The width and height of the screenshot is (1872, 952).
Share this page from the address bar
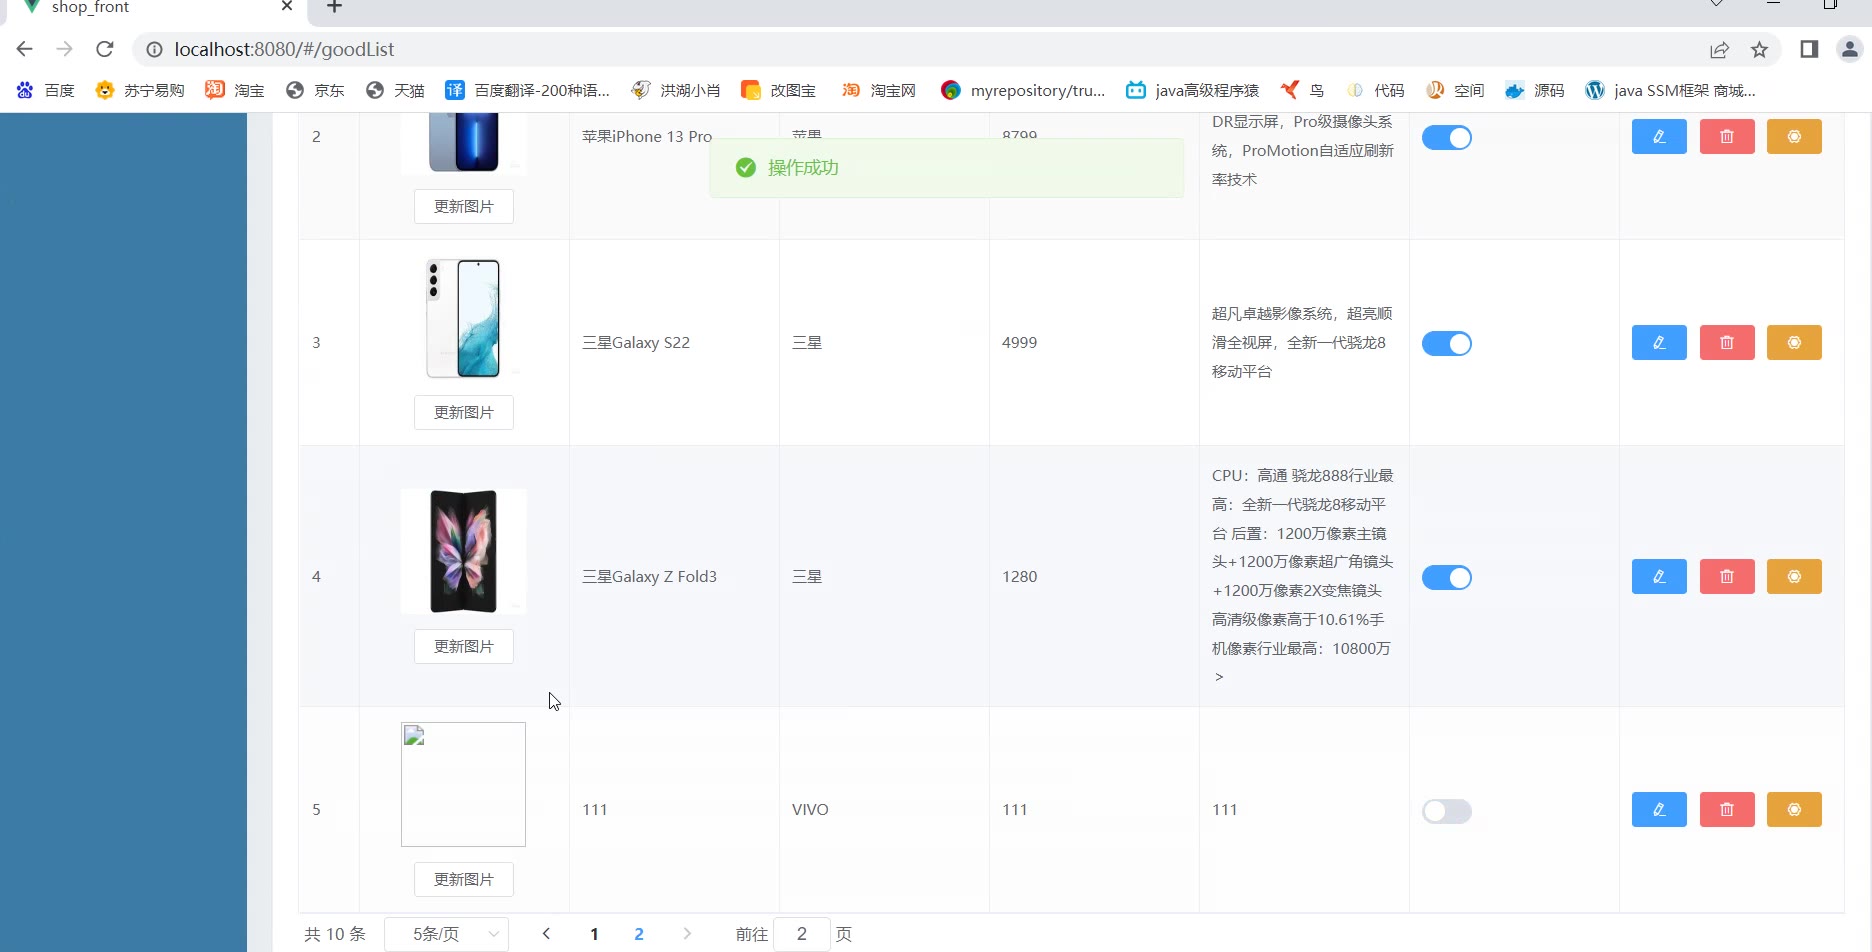click(1719, 49)
